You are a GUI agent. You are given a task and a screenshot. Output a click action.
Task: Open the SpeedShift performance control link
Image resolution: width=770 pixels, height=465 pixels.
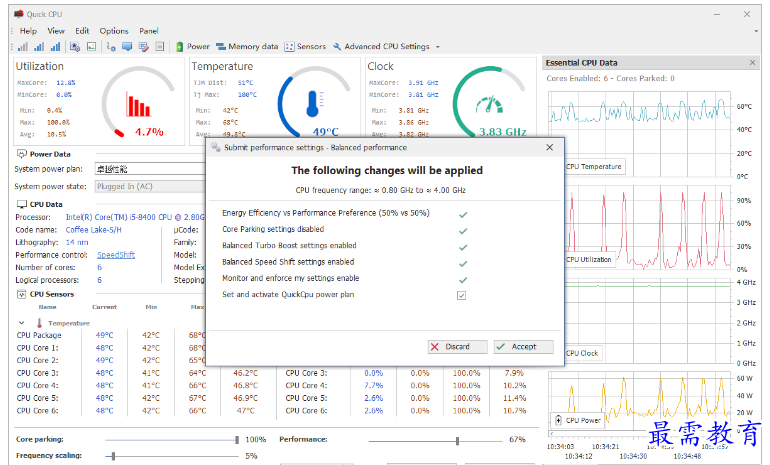[116, 255]
